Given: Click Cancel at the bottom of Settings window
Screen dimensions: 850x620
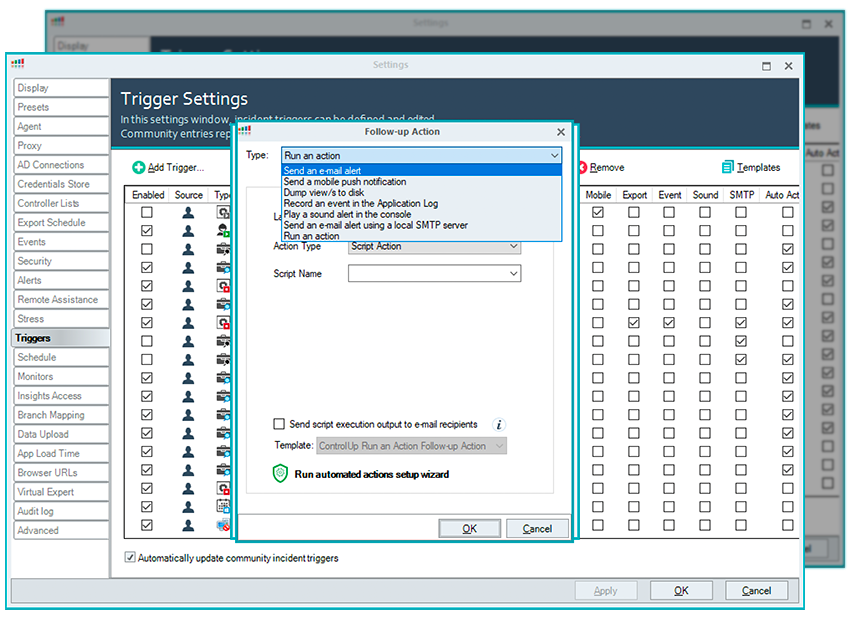Looking at the screenshot, I should click(x=756, y=591).
